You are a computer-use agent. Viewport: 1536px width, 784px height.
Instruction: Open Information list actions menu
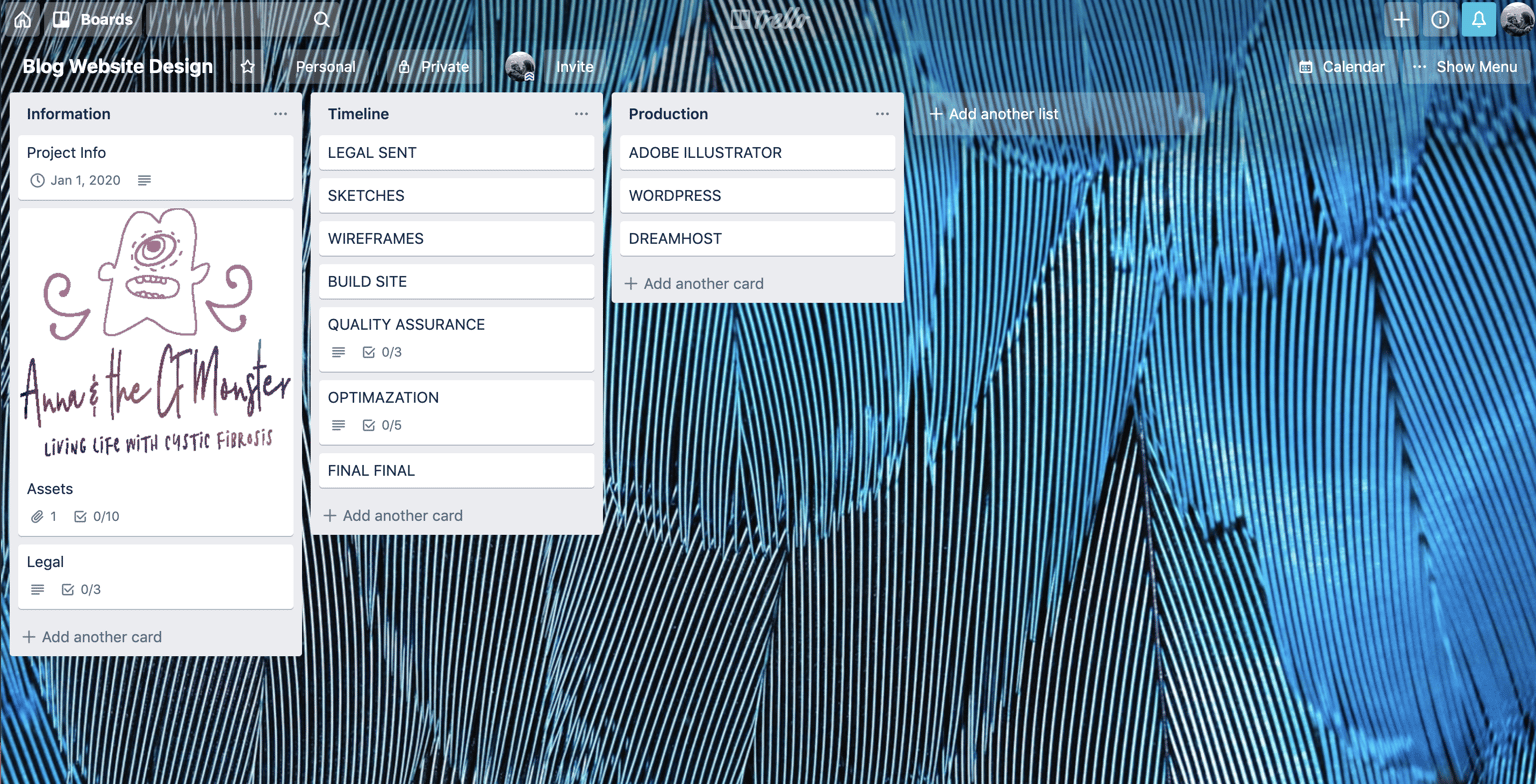280,114
